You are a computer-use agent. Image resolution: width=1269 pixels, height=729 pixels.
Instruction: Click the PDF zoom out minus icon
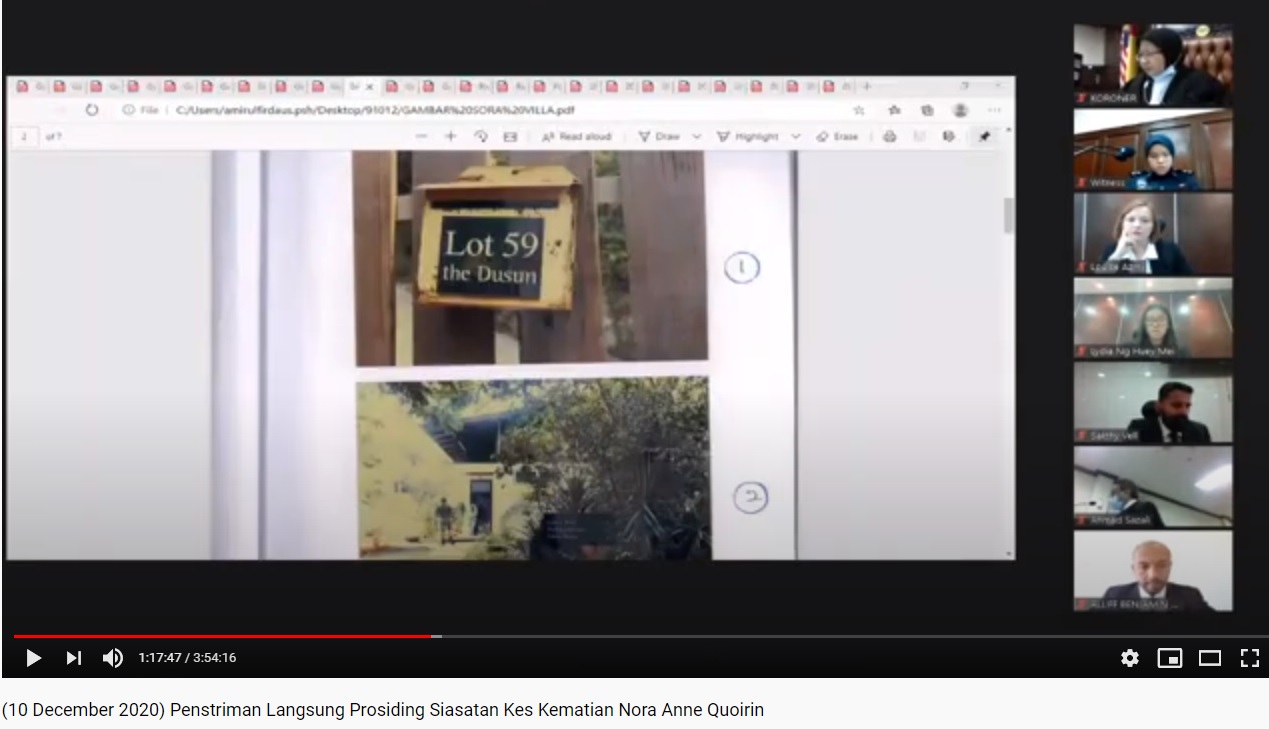(421, 136)
